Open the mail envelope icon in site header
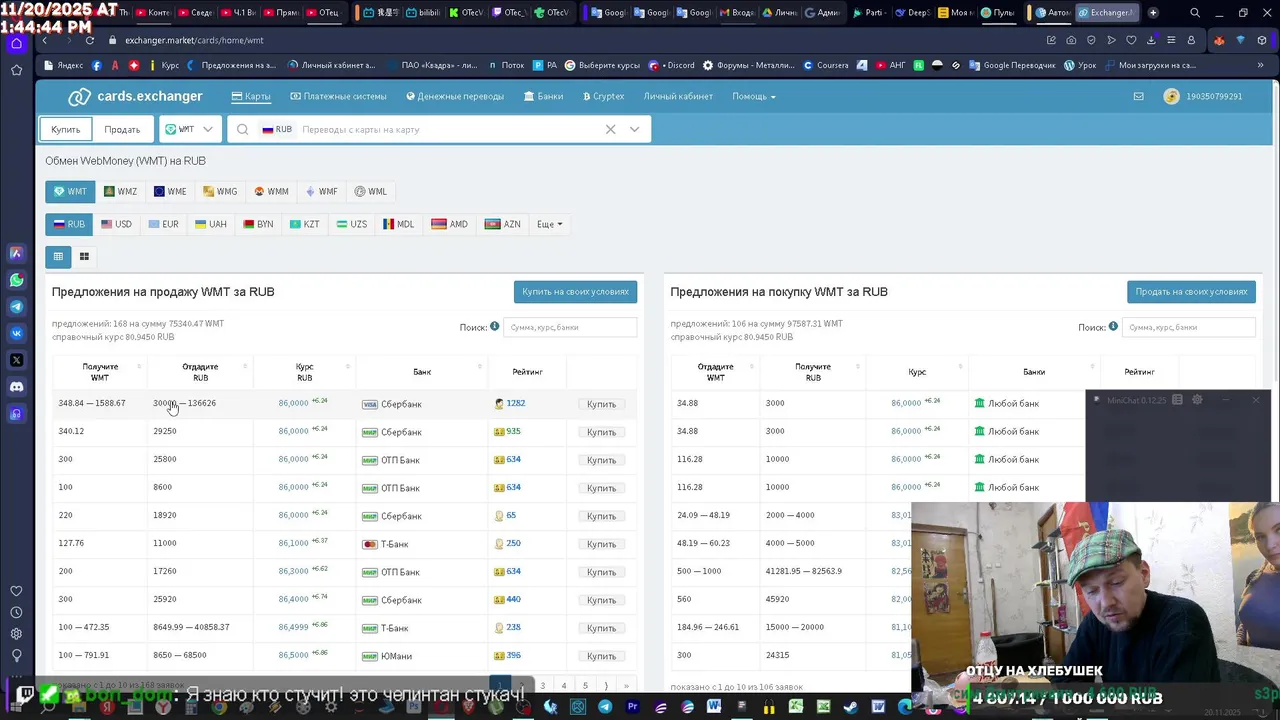This screenshot has height=720, width=1280. click(x=1138, y=97)
